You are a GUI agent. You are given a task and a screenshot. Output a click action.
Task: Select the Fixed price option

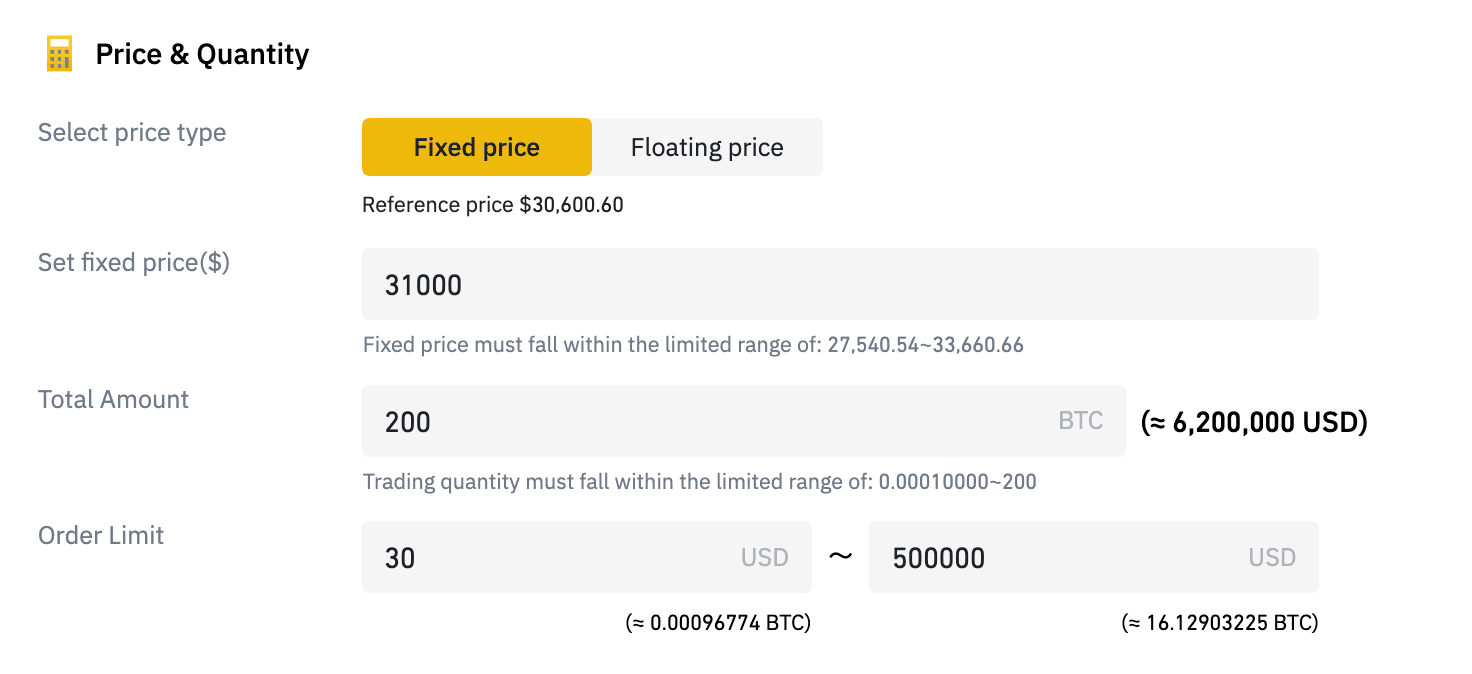pos(477,148)
